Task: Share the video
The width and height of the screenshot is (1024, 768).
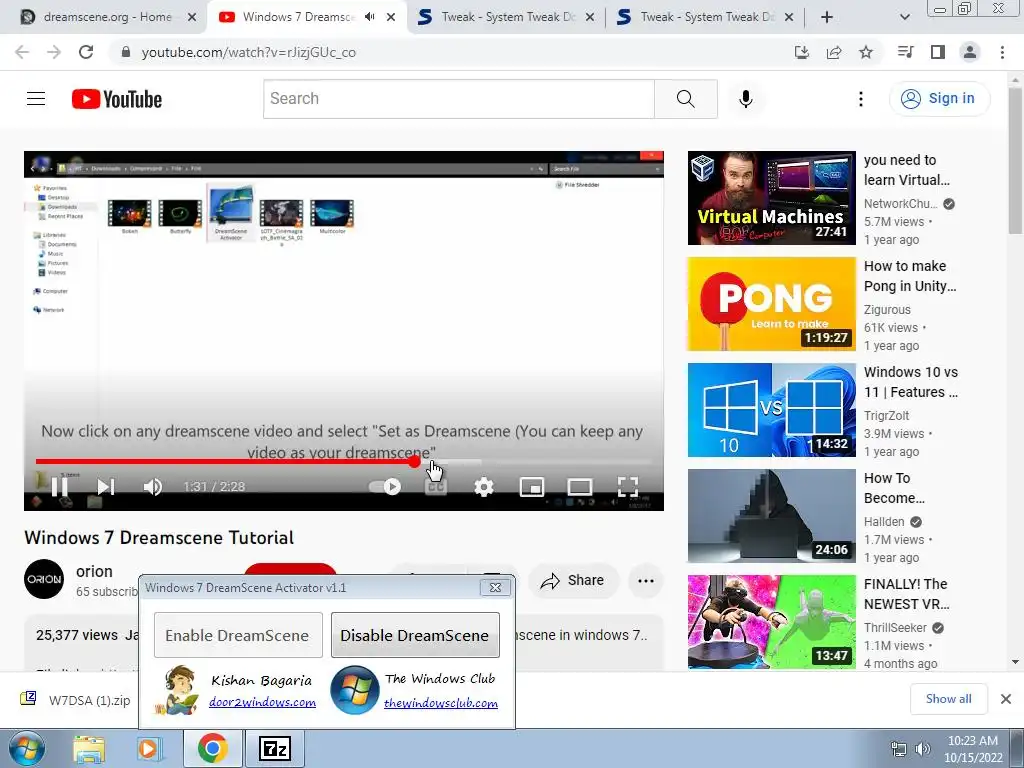Action: coord(573,580)
